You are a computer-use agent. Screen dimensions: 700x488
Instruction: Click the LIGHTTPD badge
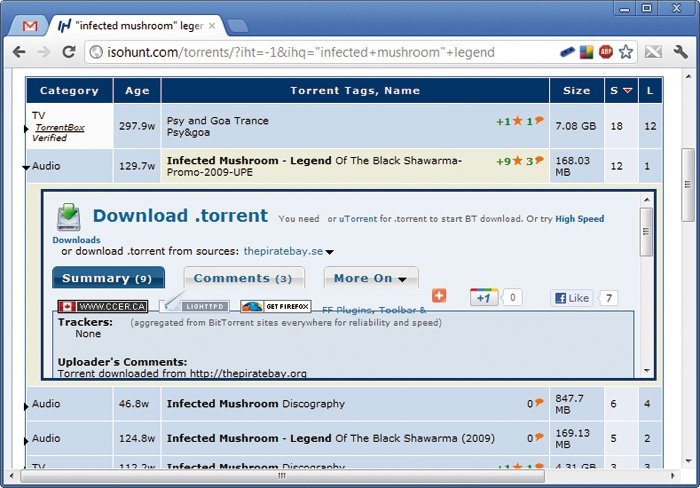click(195, 306)
